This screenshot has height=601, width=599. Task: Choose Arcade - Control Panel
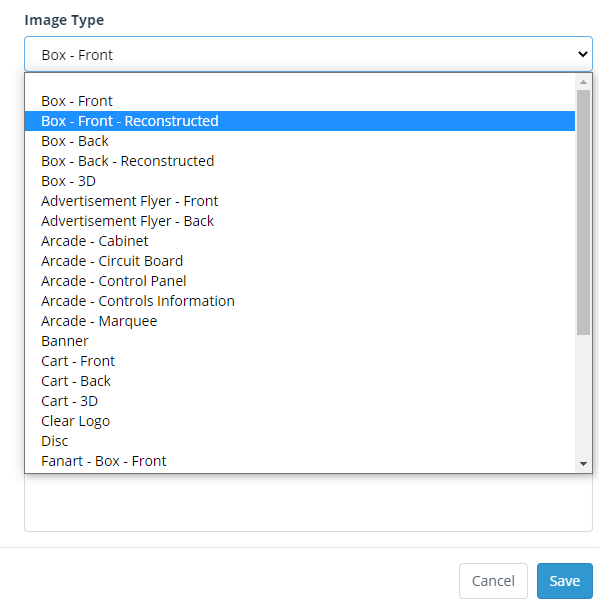coord(300,281)
